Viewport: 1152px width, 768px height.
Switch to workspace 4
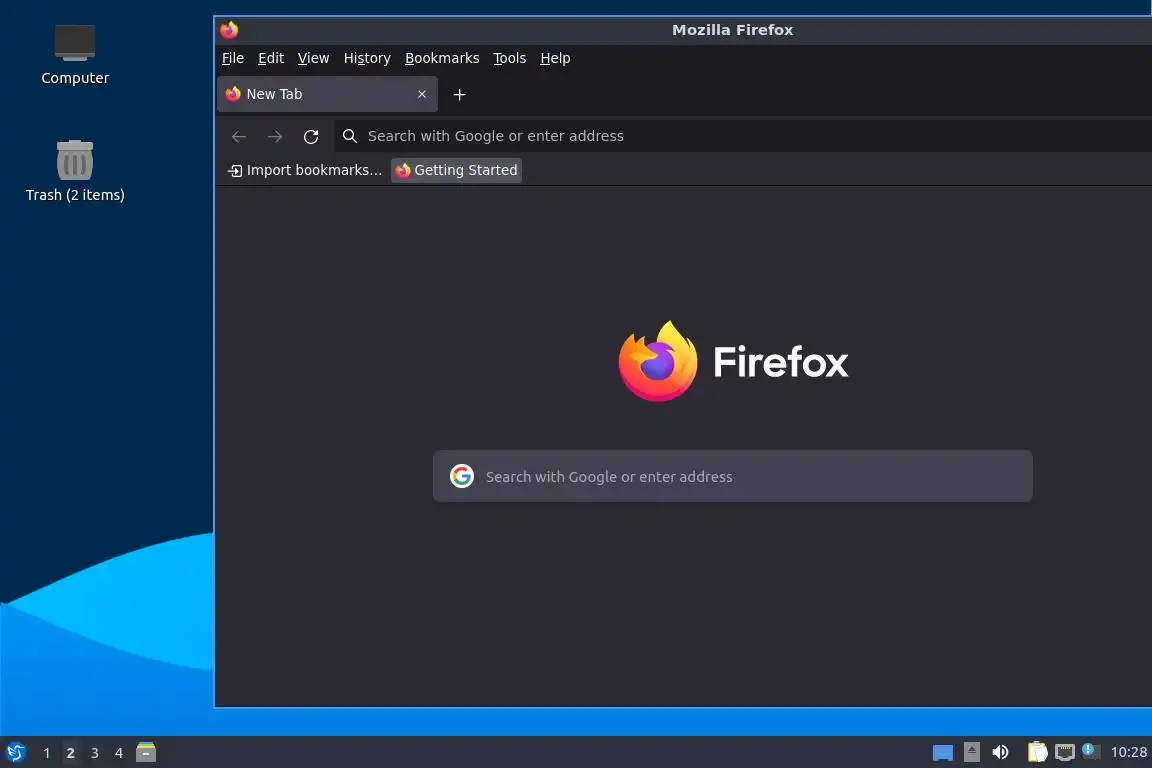118,753
